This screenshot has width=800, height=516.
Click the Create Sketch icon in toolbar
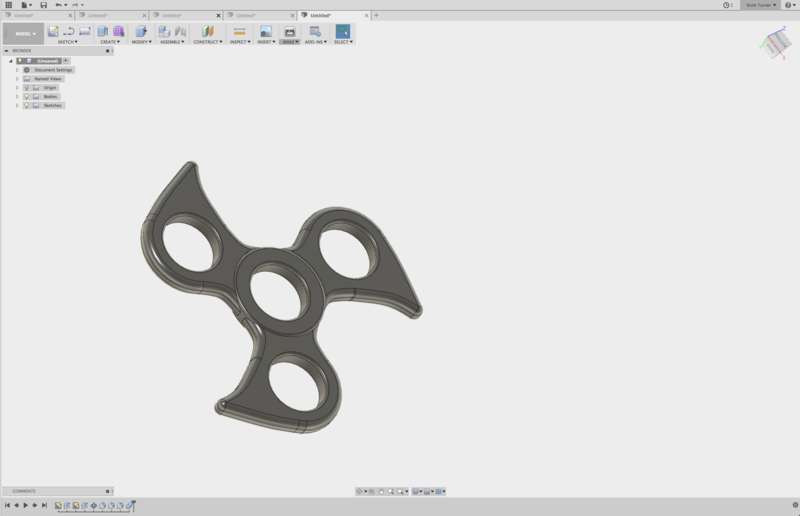(53, 32)
